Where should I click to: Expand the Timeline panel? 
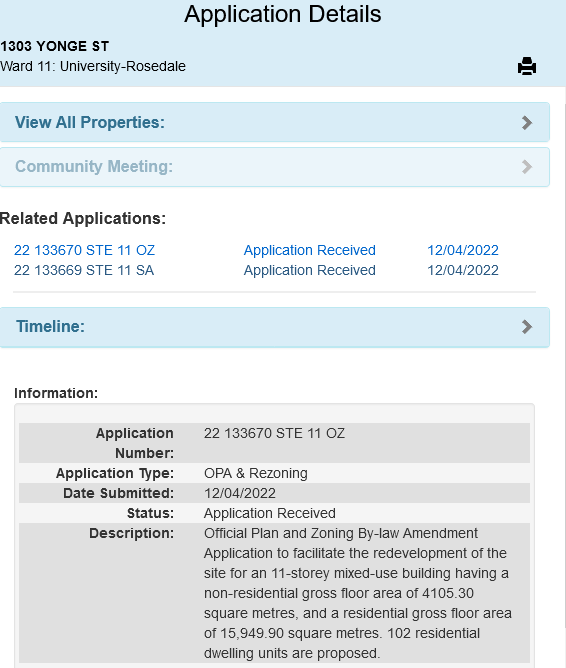[x=275, y=327]
